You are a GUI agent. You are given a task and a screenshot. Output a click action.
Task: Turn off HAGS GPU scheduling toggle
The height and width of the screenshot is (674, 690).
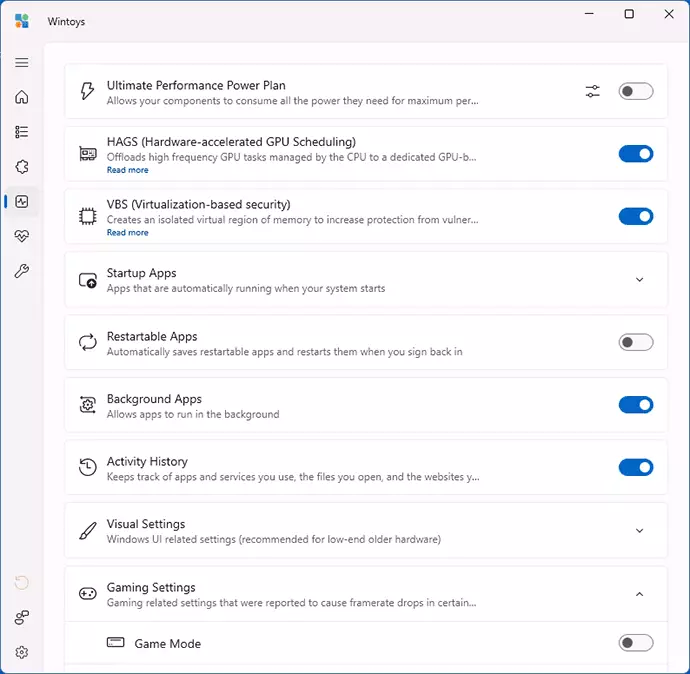[635, 154]
